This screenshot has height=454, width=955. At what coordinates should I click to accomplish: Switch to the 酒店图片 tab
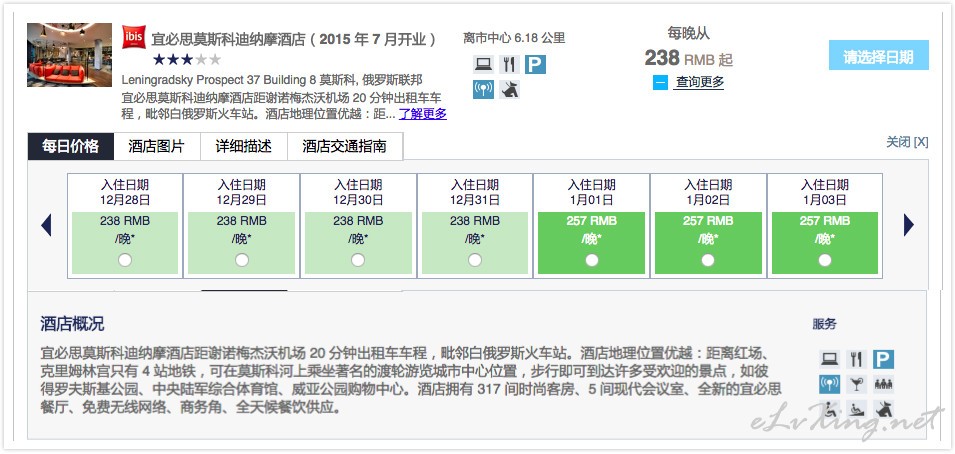tap(157, 146)
